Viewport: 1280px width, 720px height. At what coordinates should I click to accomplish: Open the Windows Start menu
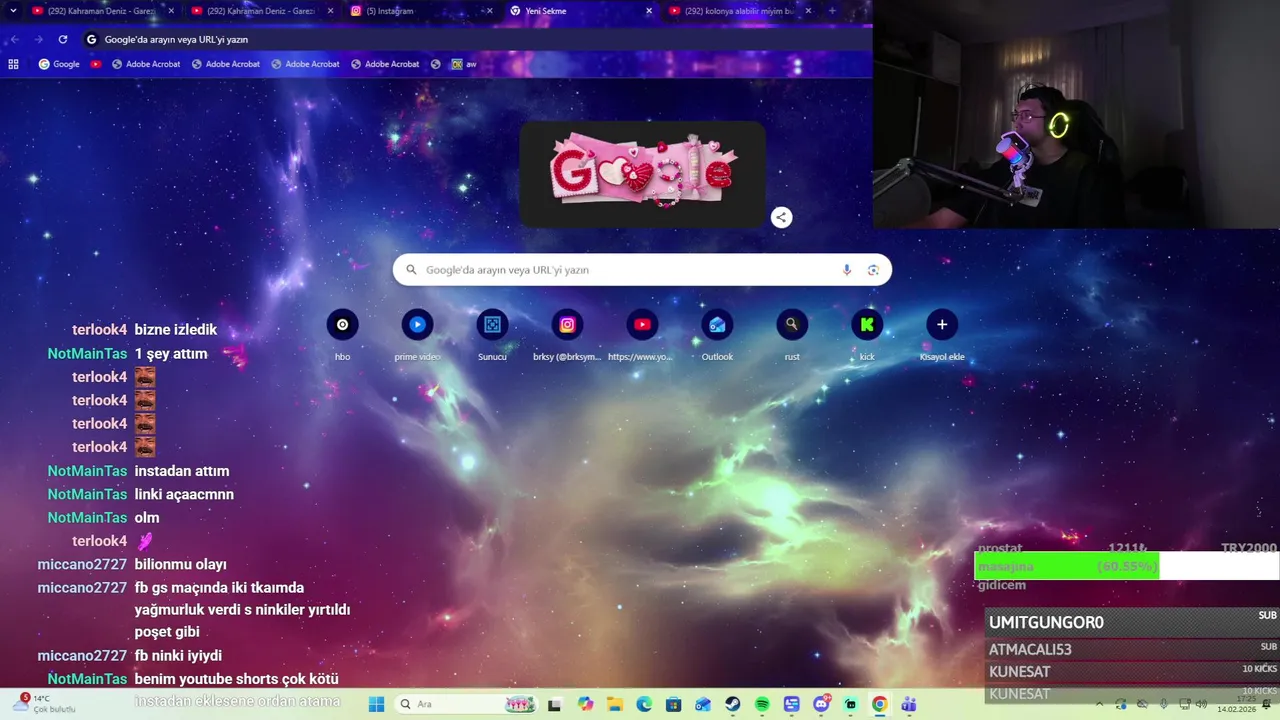pyautogui.click(x=376, y=704)
